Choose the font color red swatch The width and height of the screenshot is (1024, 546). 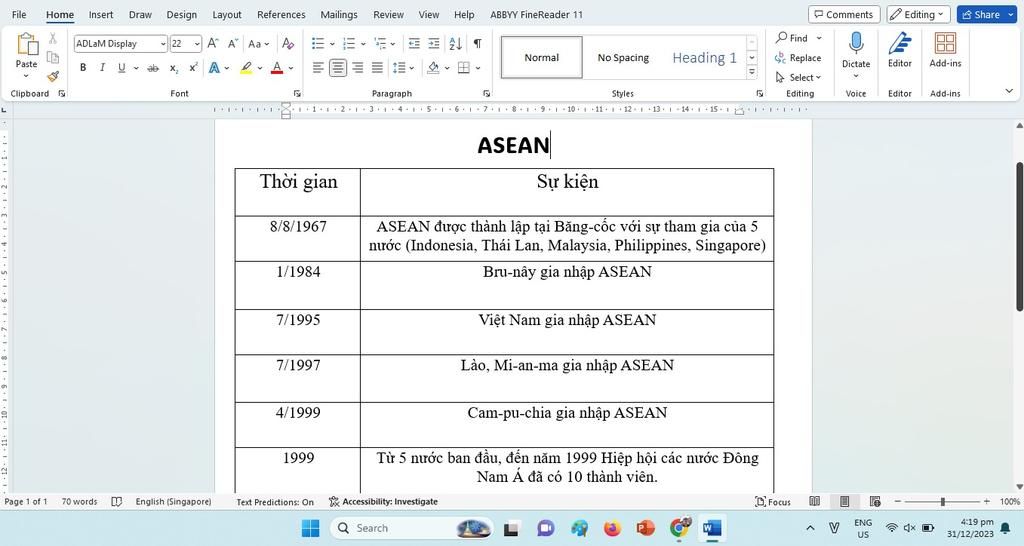coord(277,68)
